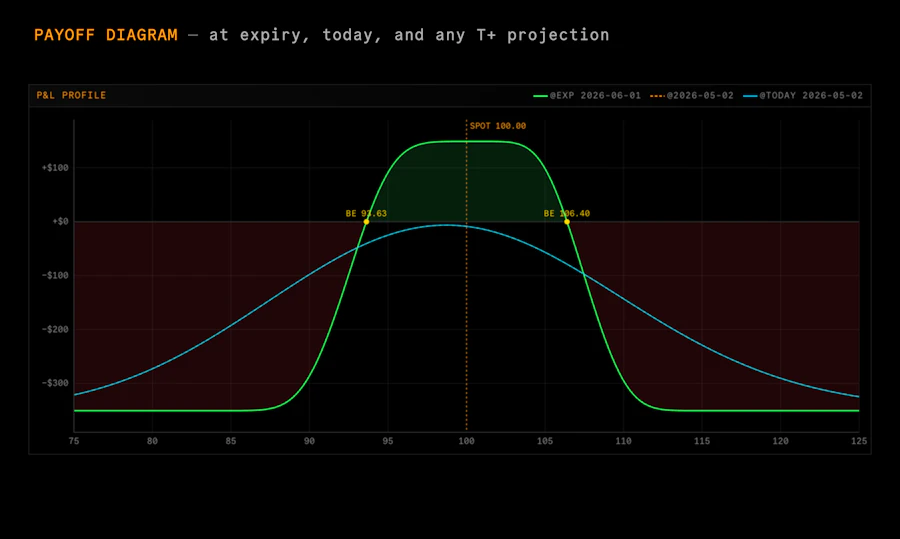Click the green @EXP legend line swatch
900x539 pixels.
coord(540,96)
